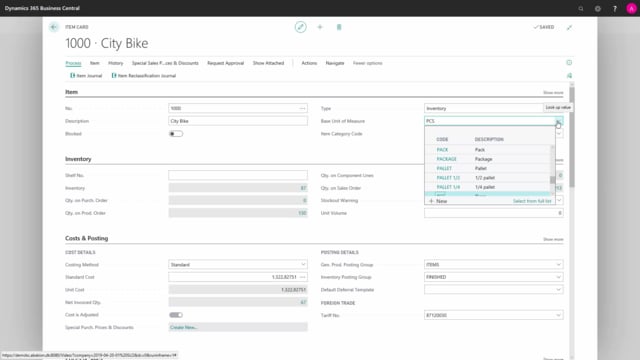The height and width of the screenshot is (360, 640).
Task: Click New in the unit lookup list
Action: 438,201
